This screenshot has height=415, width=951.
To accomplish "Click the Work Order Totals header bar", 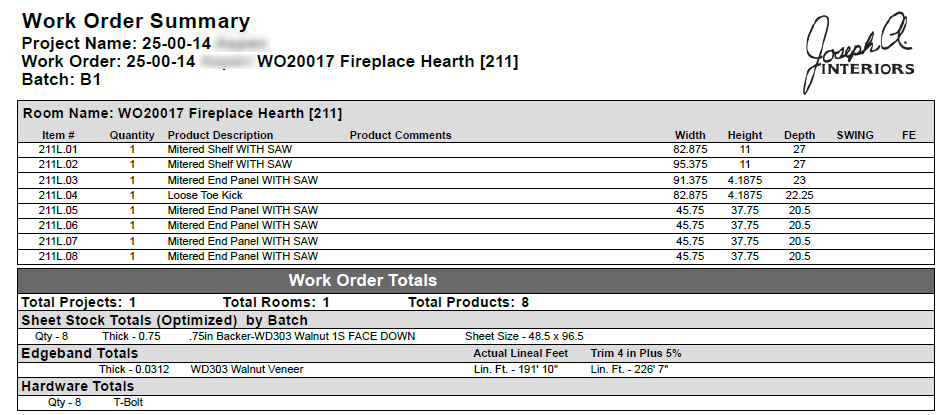I will tap(476, 281).
